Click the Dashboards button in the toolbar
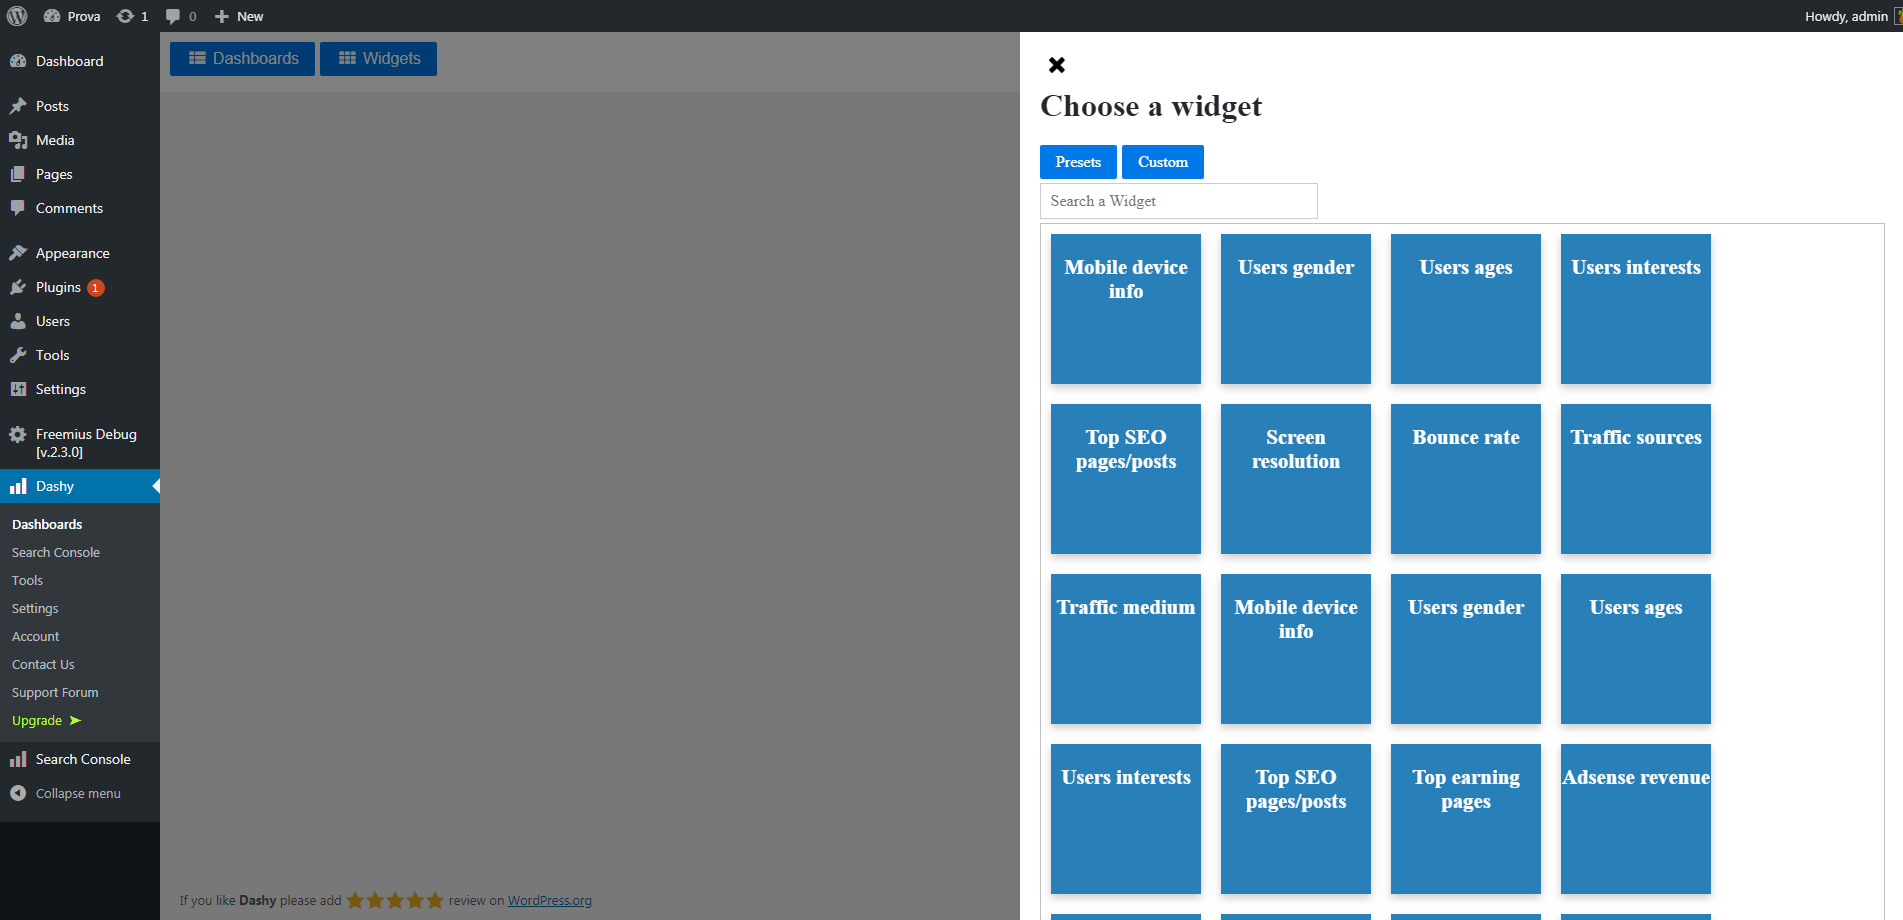 (x=242, y=59)
